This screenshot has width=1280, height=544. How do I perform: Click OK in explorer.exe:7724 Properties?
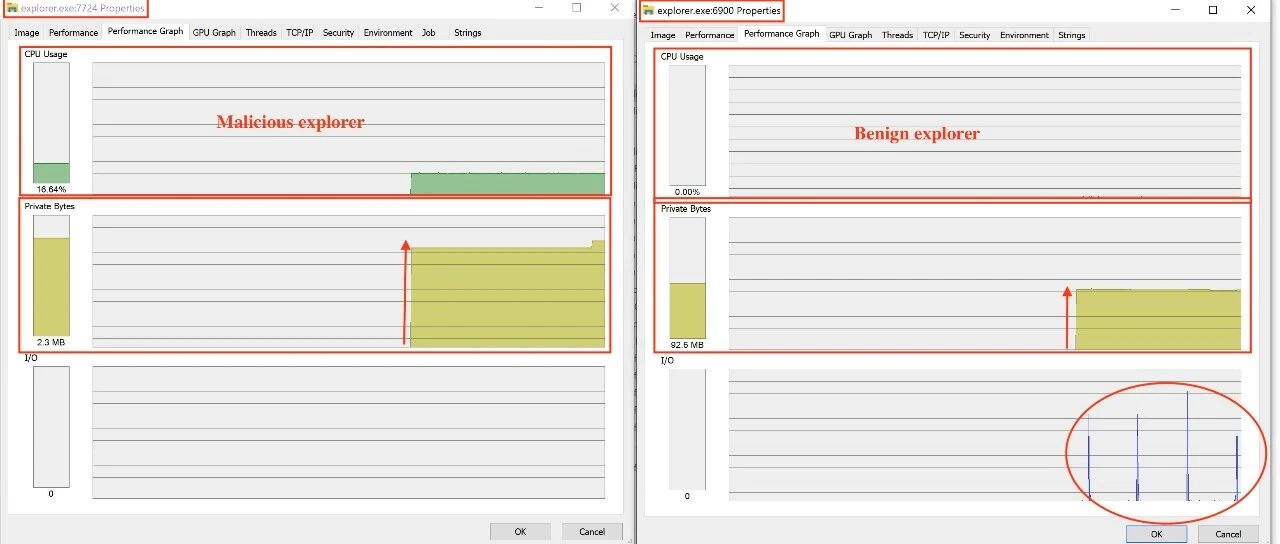[520, 531]
